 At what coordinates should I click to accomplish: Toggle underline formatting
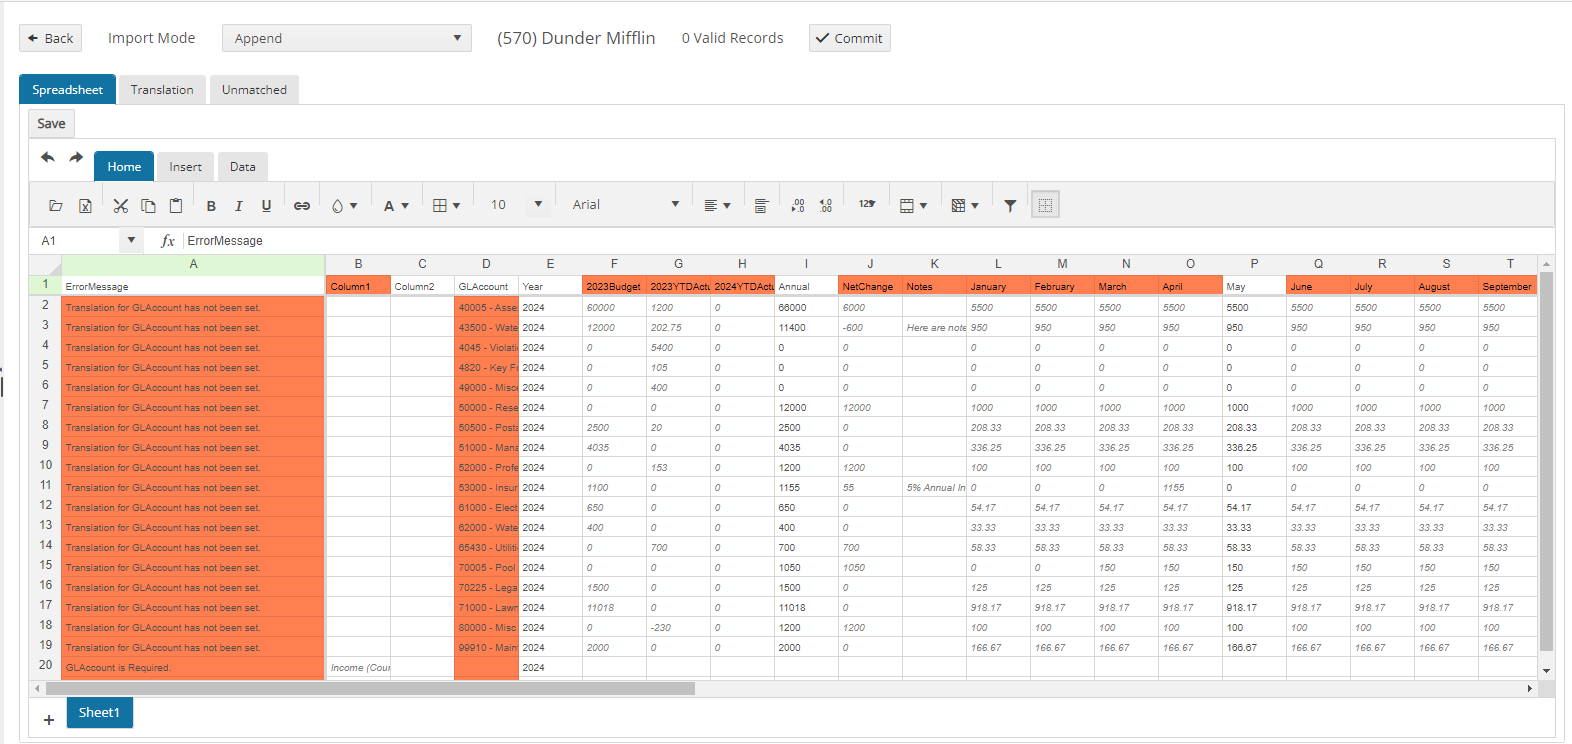[x=266, y=206]
